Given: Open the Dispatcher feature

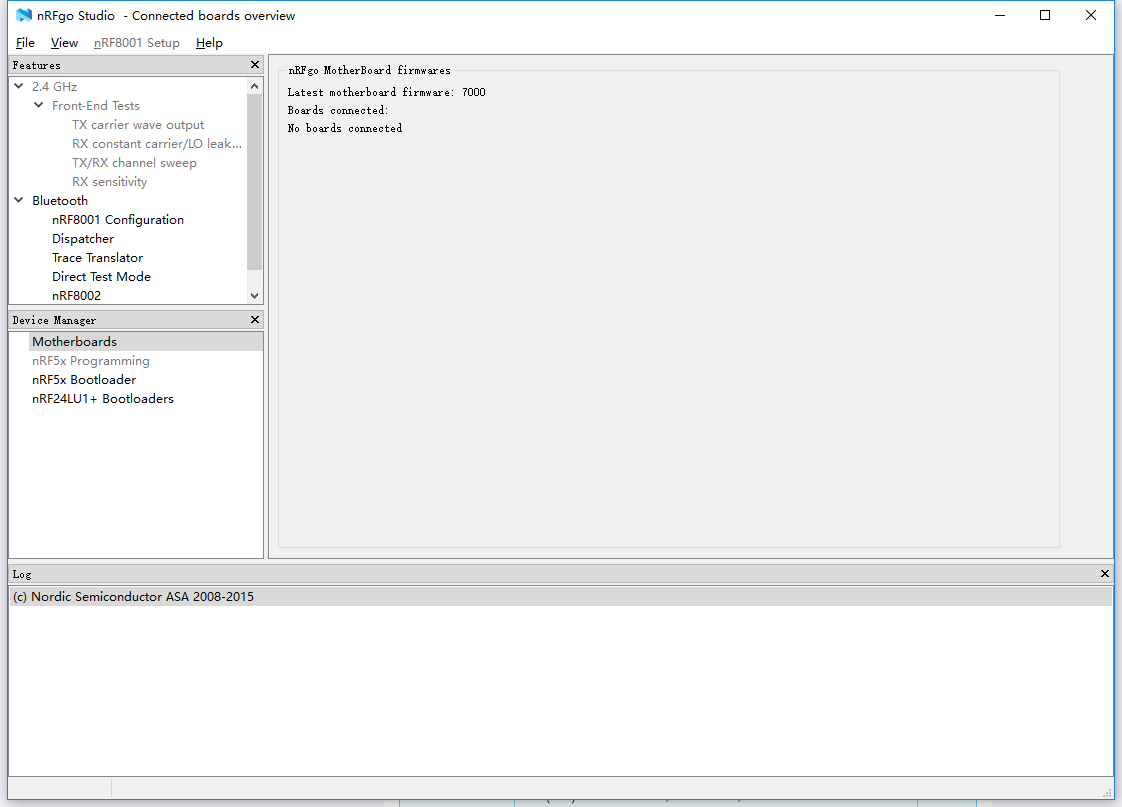Looking at the screenshot, I should point(83,239).
